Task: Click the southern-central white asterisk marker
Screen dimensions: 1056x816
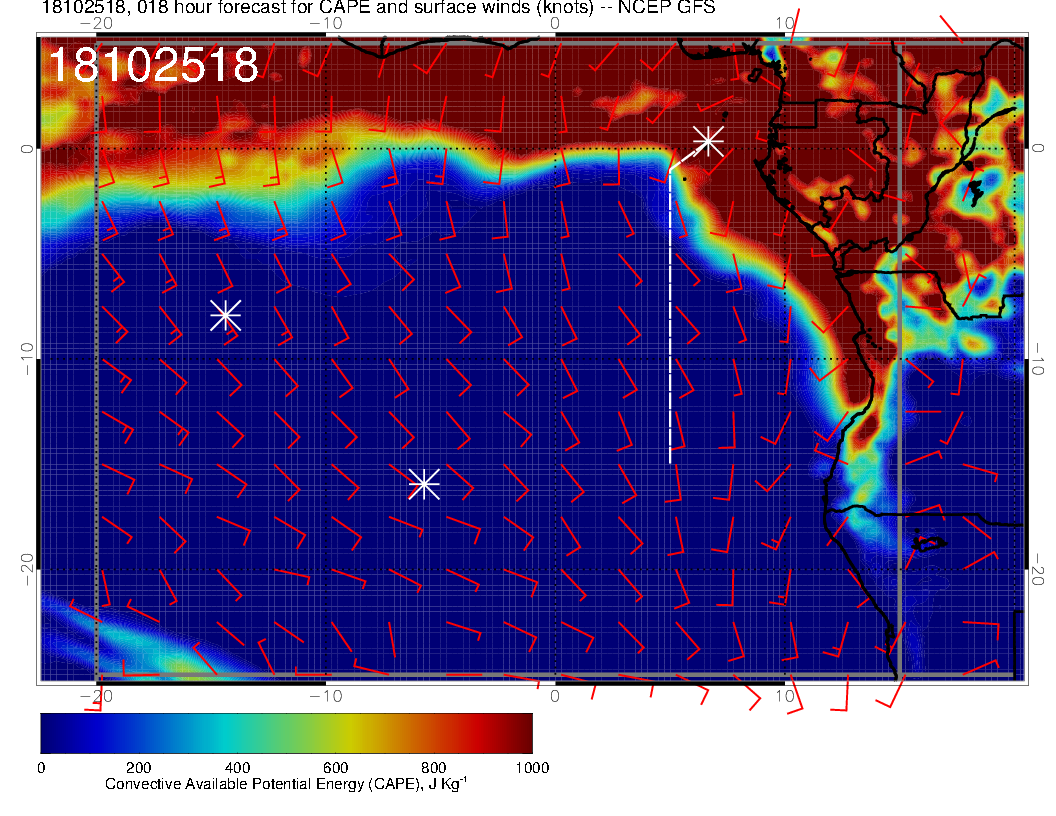Action: tap(423, 484)
